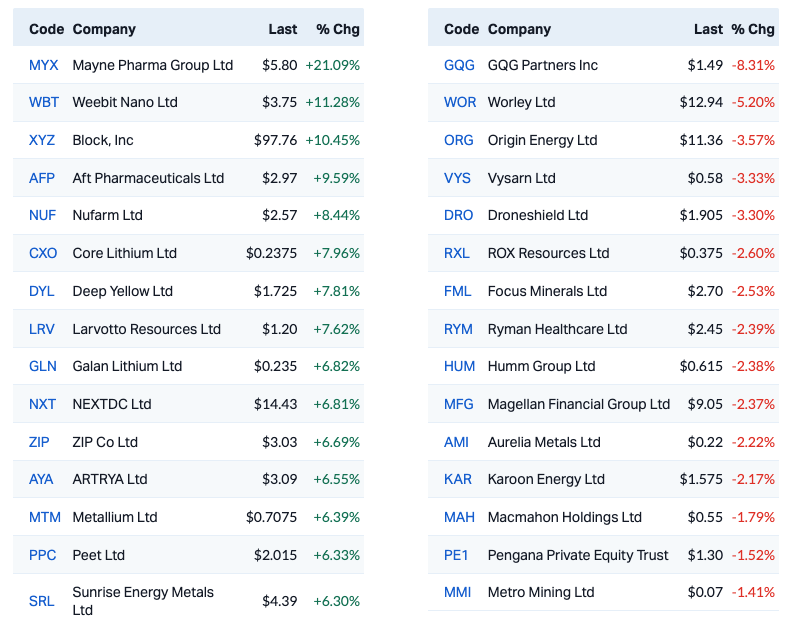The image size is (790, 621).
Task: Select the Worley Ltd company name
Action: pos(521,102)
